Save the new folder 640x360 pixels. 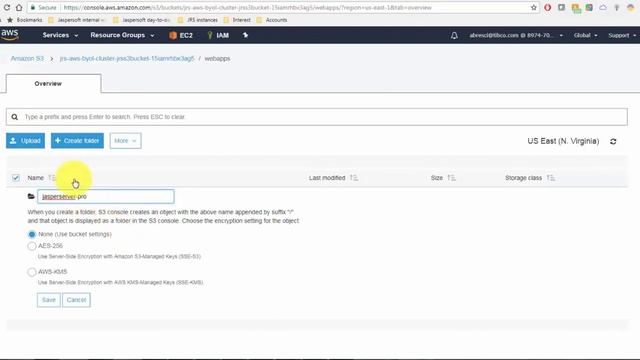[x=49, y=300]
